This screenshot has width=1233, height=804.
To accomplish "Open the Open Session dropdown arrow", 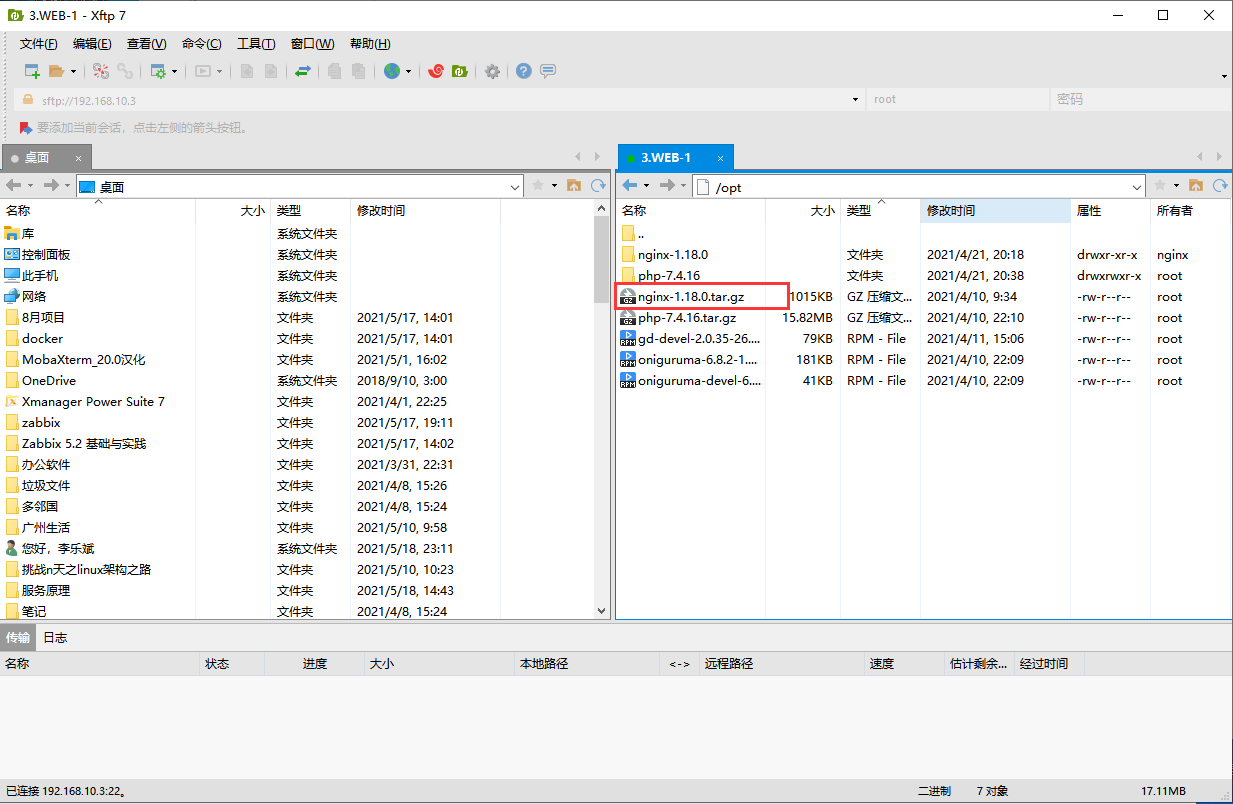I will pos(73,71).
